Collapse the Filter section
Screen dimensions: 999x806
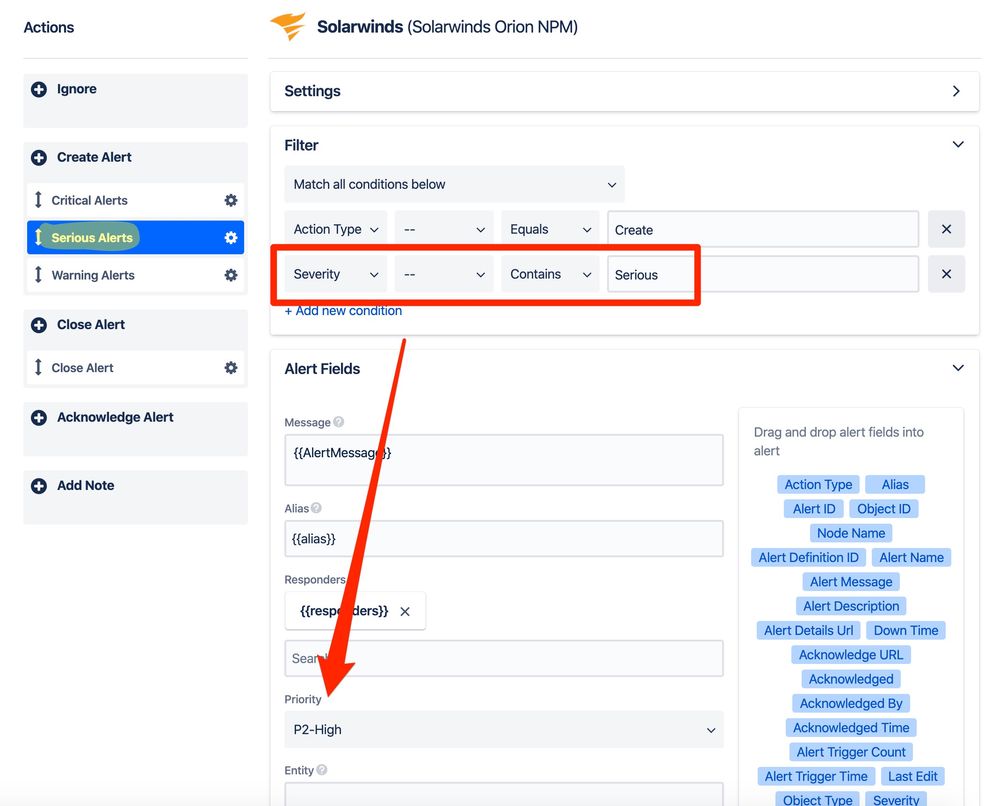tap(958, 145)
